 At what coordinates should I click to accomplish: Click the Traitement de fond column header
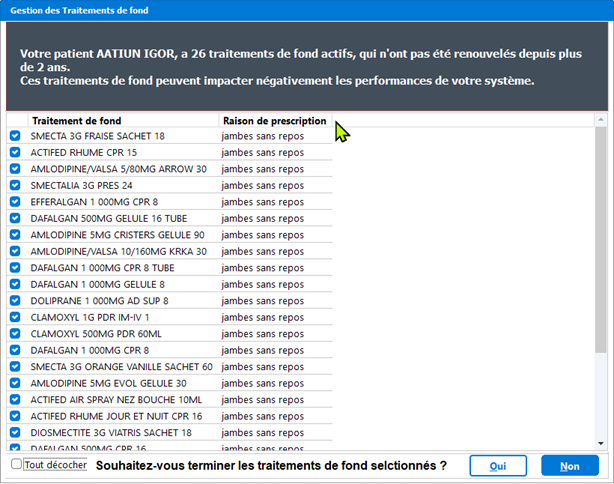(x=123, y=121)
